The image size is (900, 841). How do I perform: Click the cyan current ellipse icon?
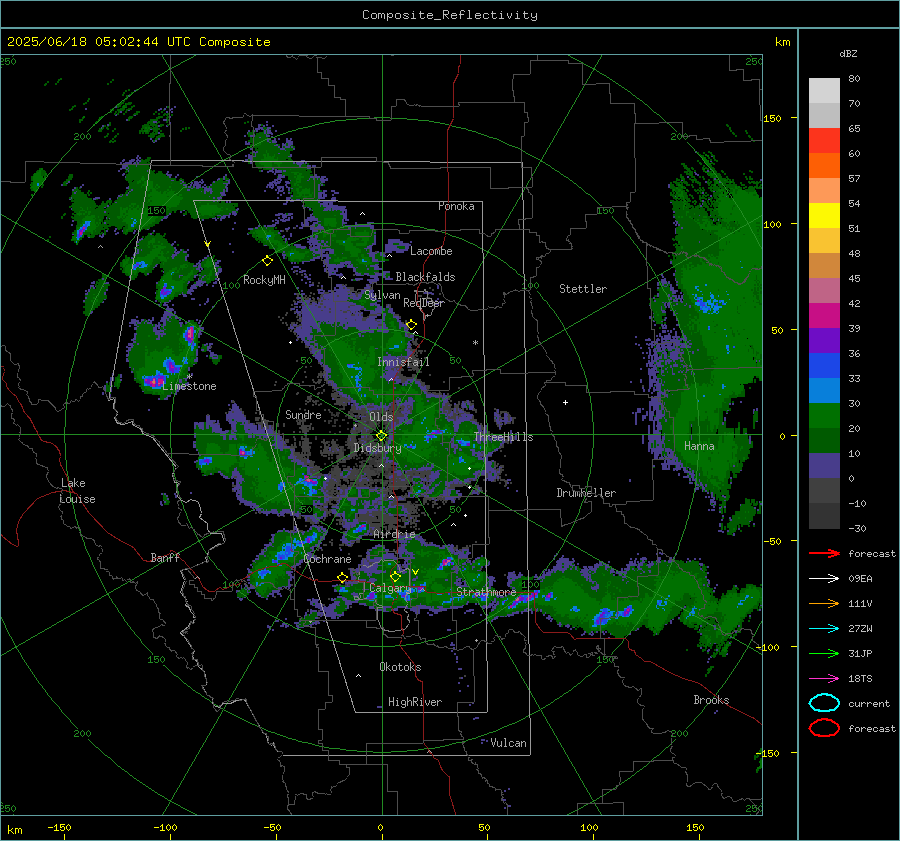click(824, 703)
